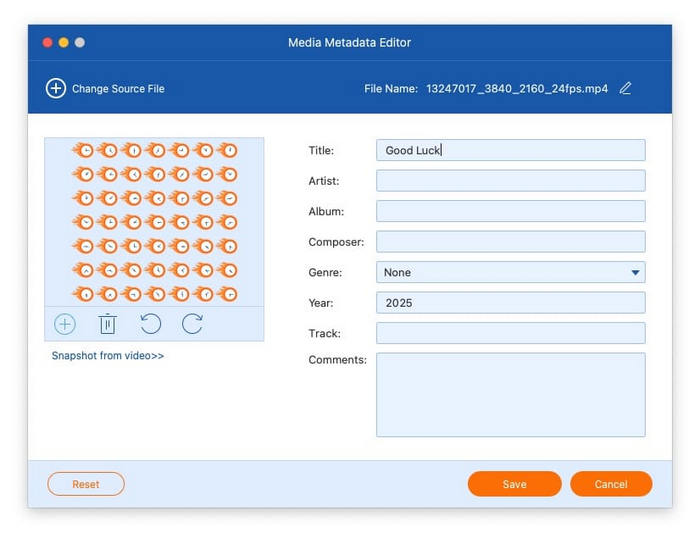Delete the cover image with trash icon
Image resolution: width=700 pixels, height=539 pixels.
click(108, 324)
